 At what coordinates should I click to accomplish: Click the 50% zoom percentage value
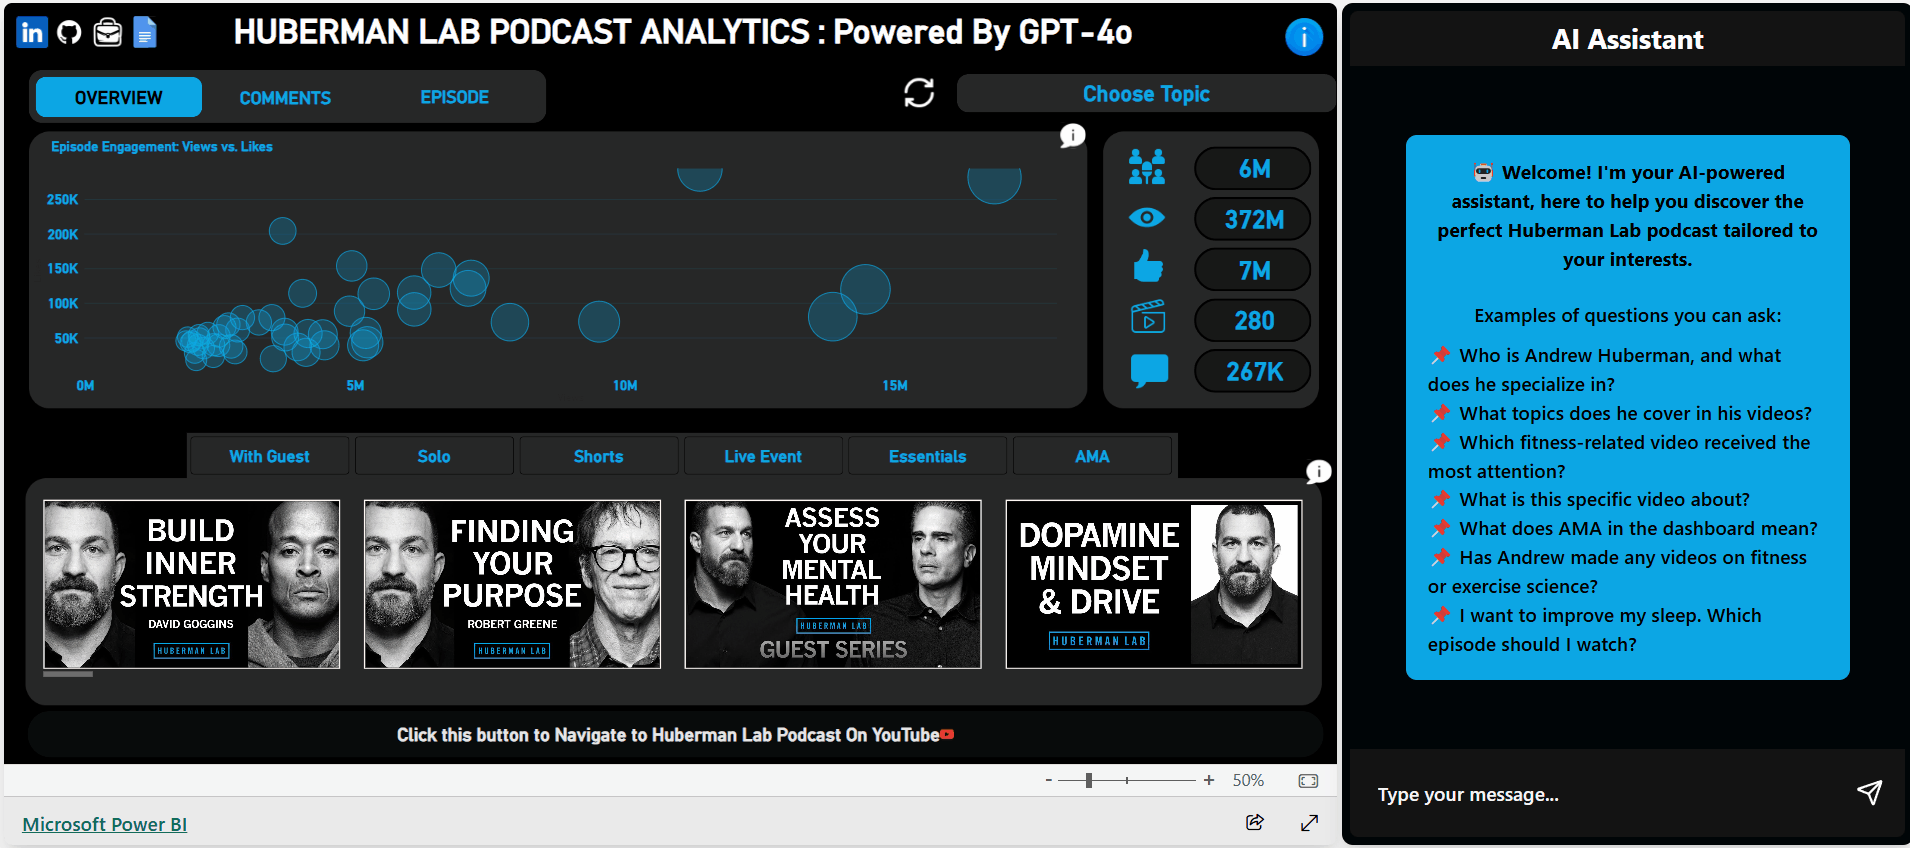tap(1248, 780)
